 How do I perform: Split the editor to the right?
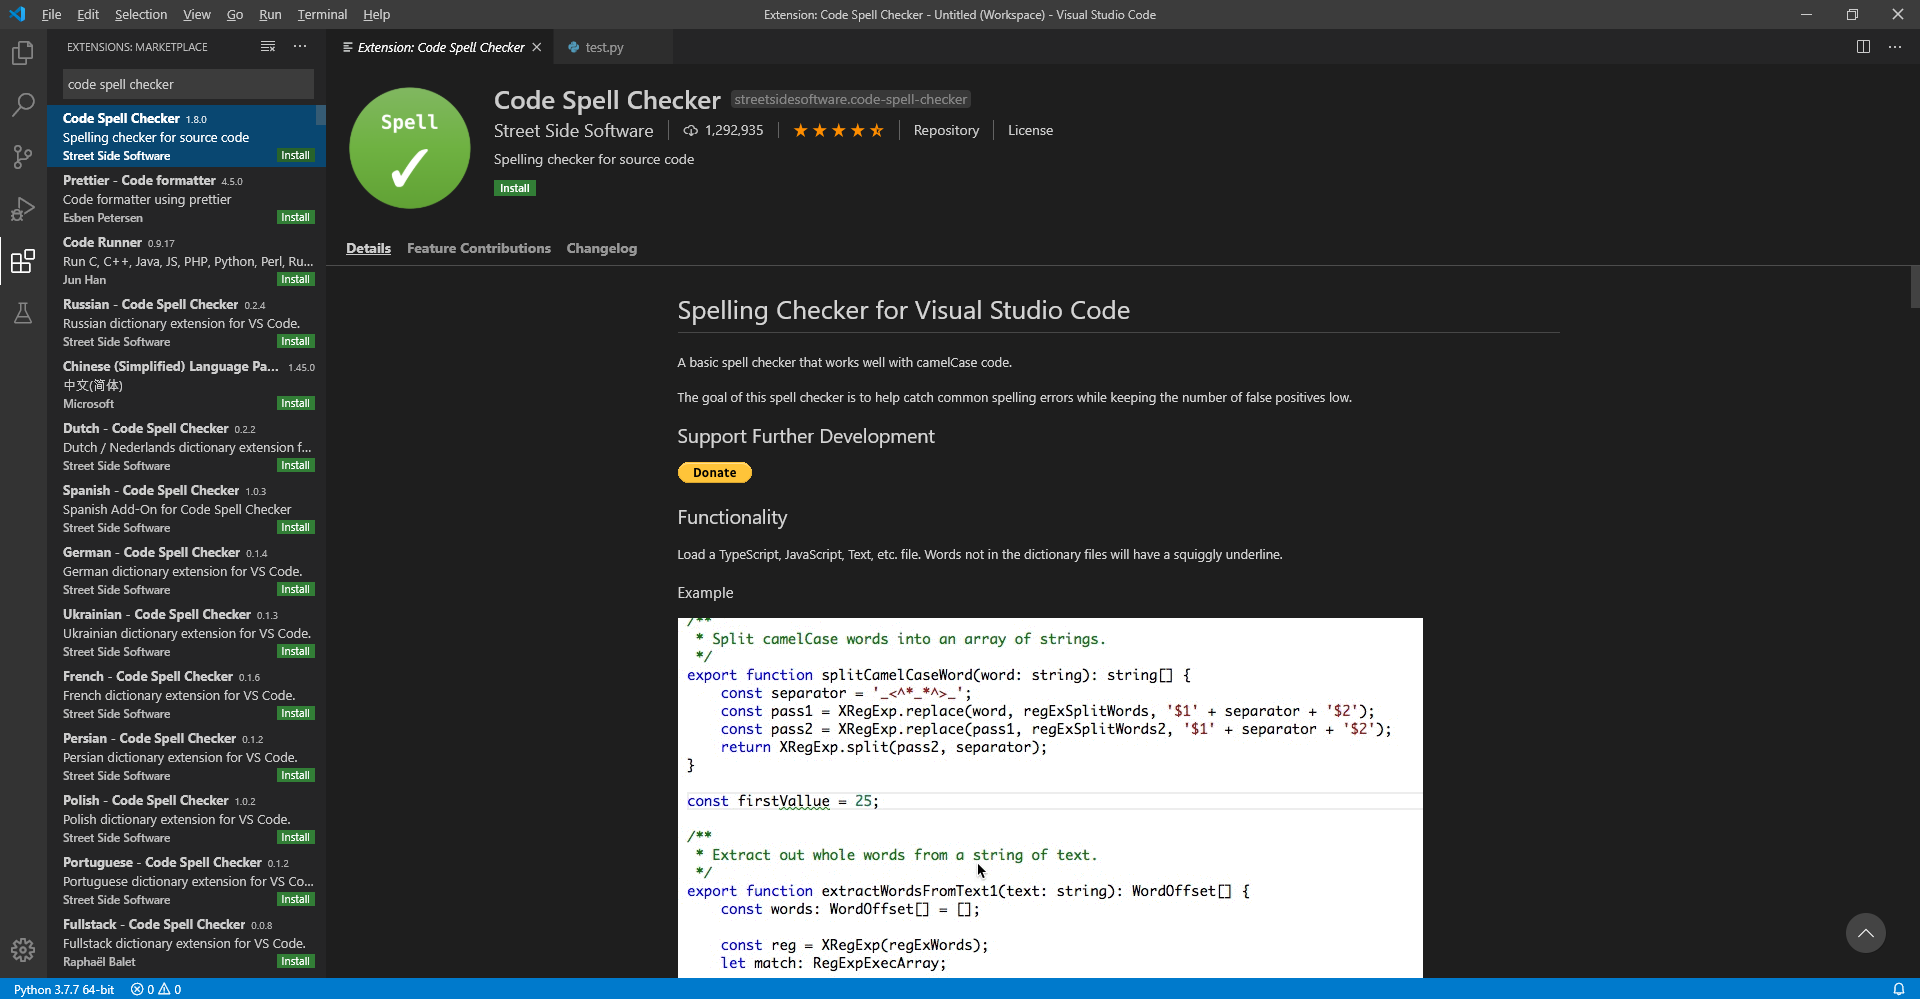(1863, 47)
